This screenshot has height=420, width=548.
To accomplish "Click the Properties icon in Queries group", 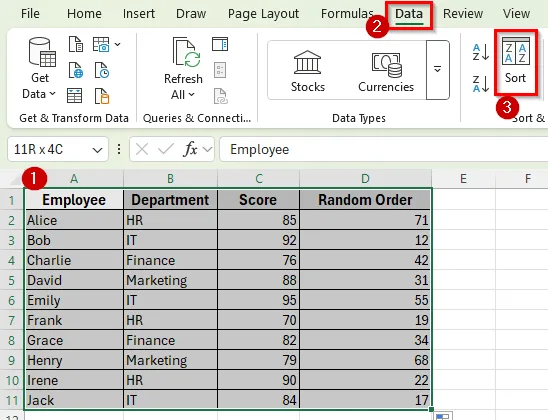I will pos(220,70).
